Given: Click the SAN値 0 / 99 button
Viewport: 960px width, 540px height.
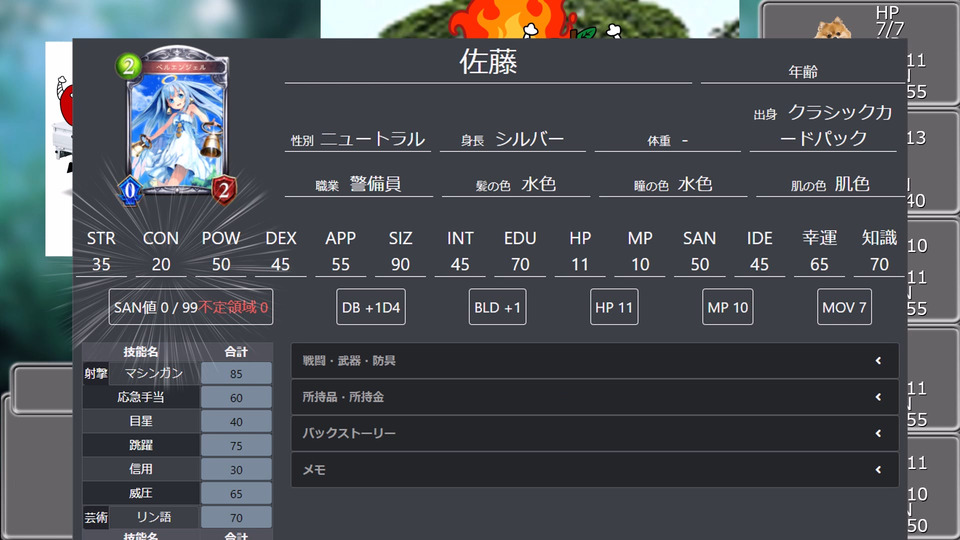Looking at the screenshot, I should pos(190,307).
